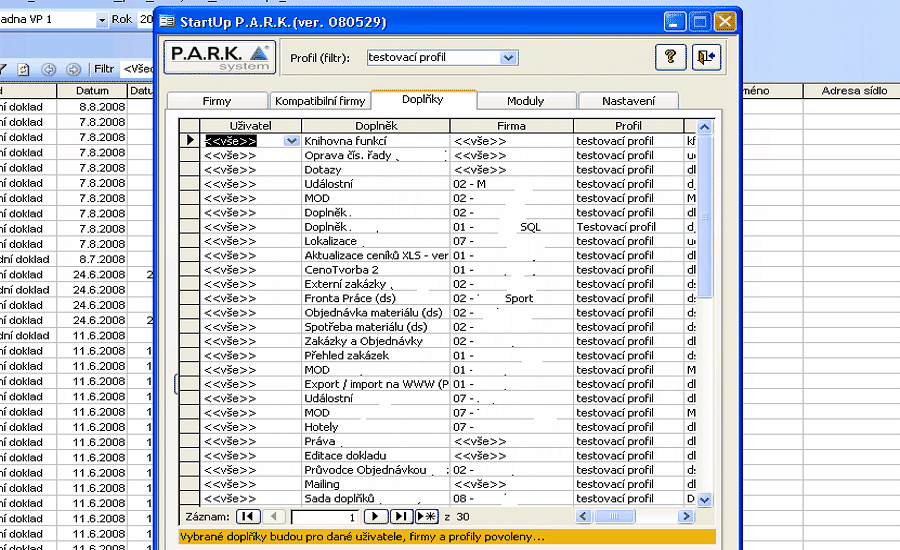Viewport: 900px width, 550px height.
Task: Click the vertical scrollbar thumb of table
Action: point(705,216)
